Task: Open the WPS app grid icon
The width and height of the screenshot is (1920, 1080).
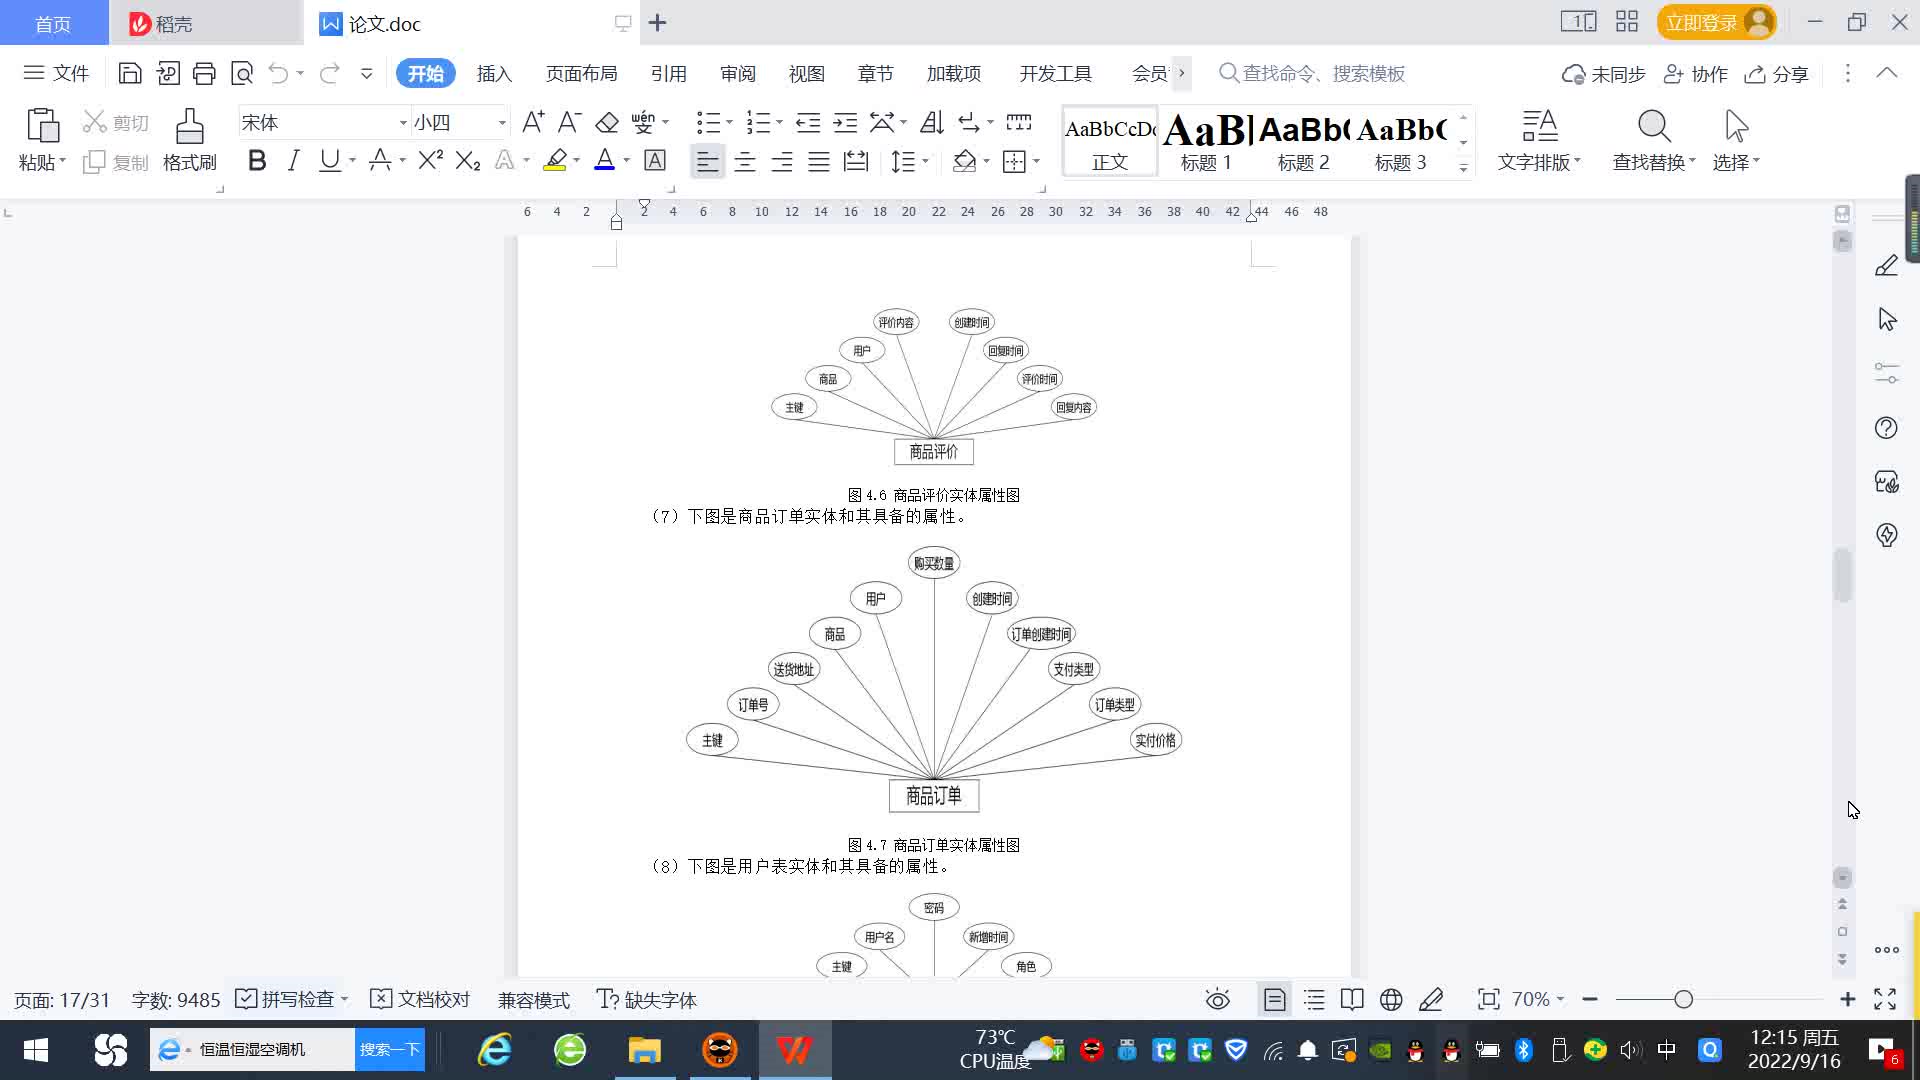Action: click(x=1627, y=22)
